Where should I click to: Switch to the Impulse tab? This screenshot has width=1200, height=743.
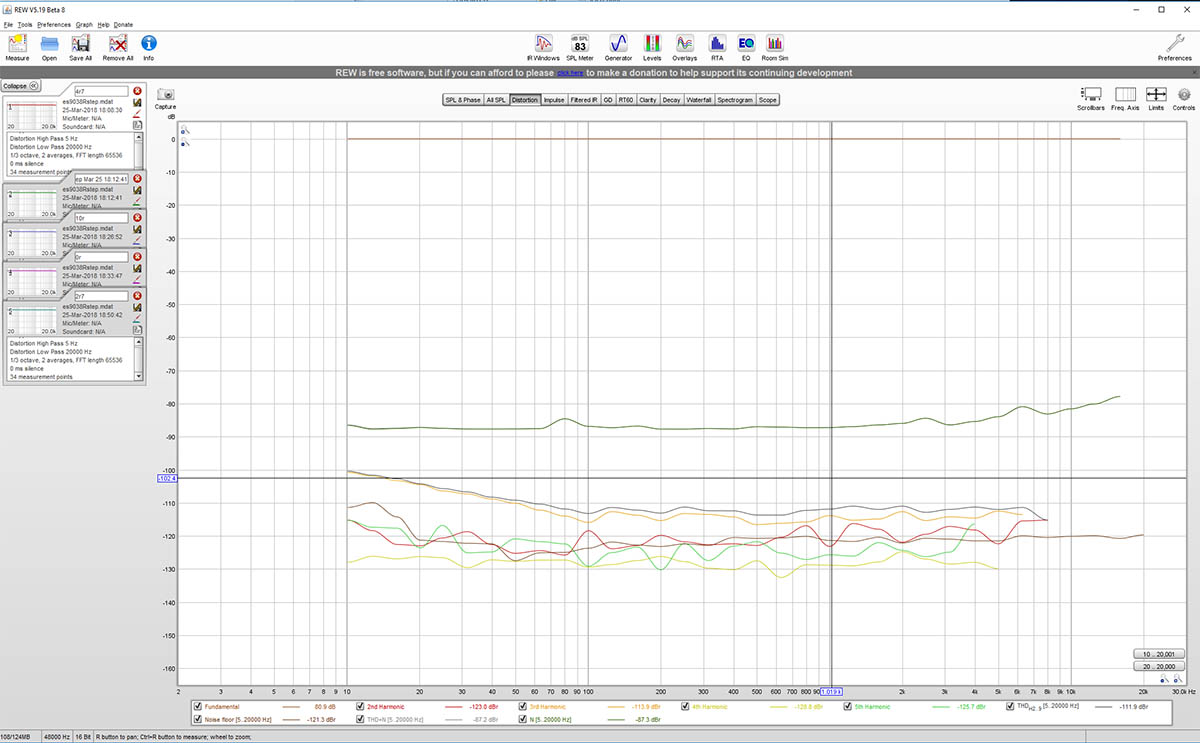[x=554, y=100]
